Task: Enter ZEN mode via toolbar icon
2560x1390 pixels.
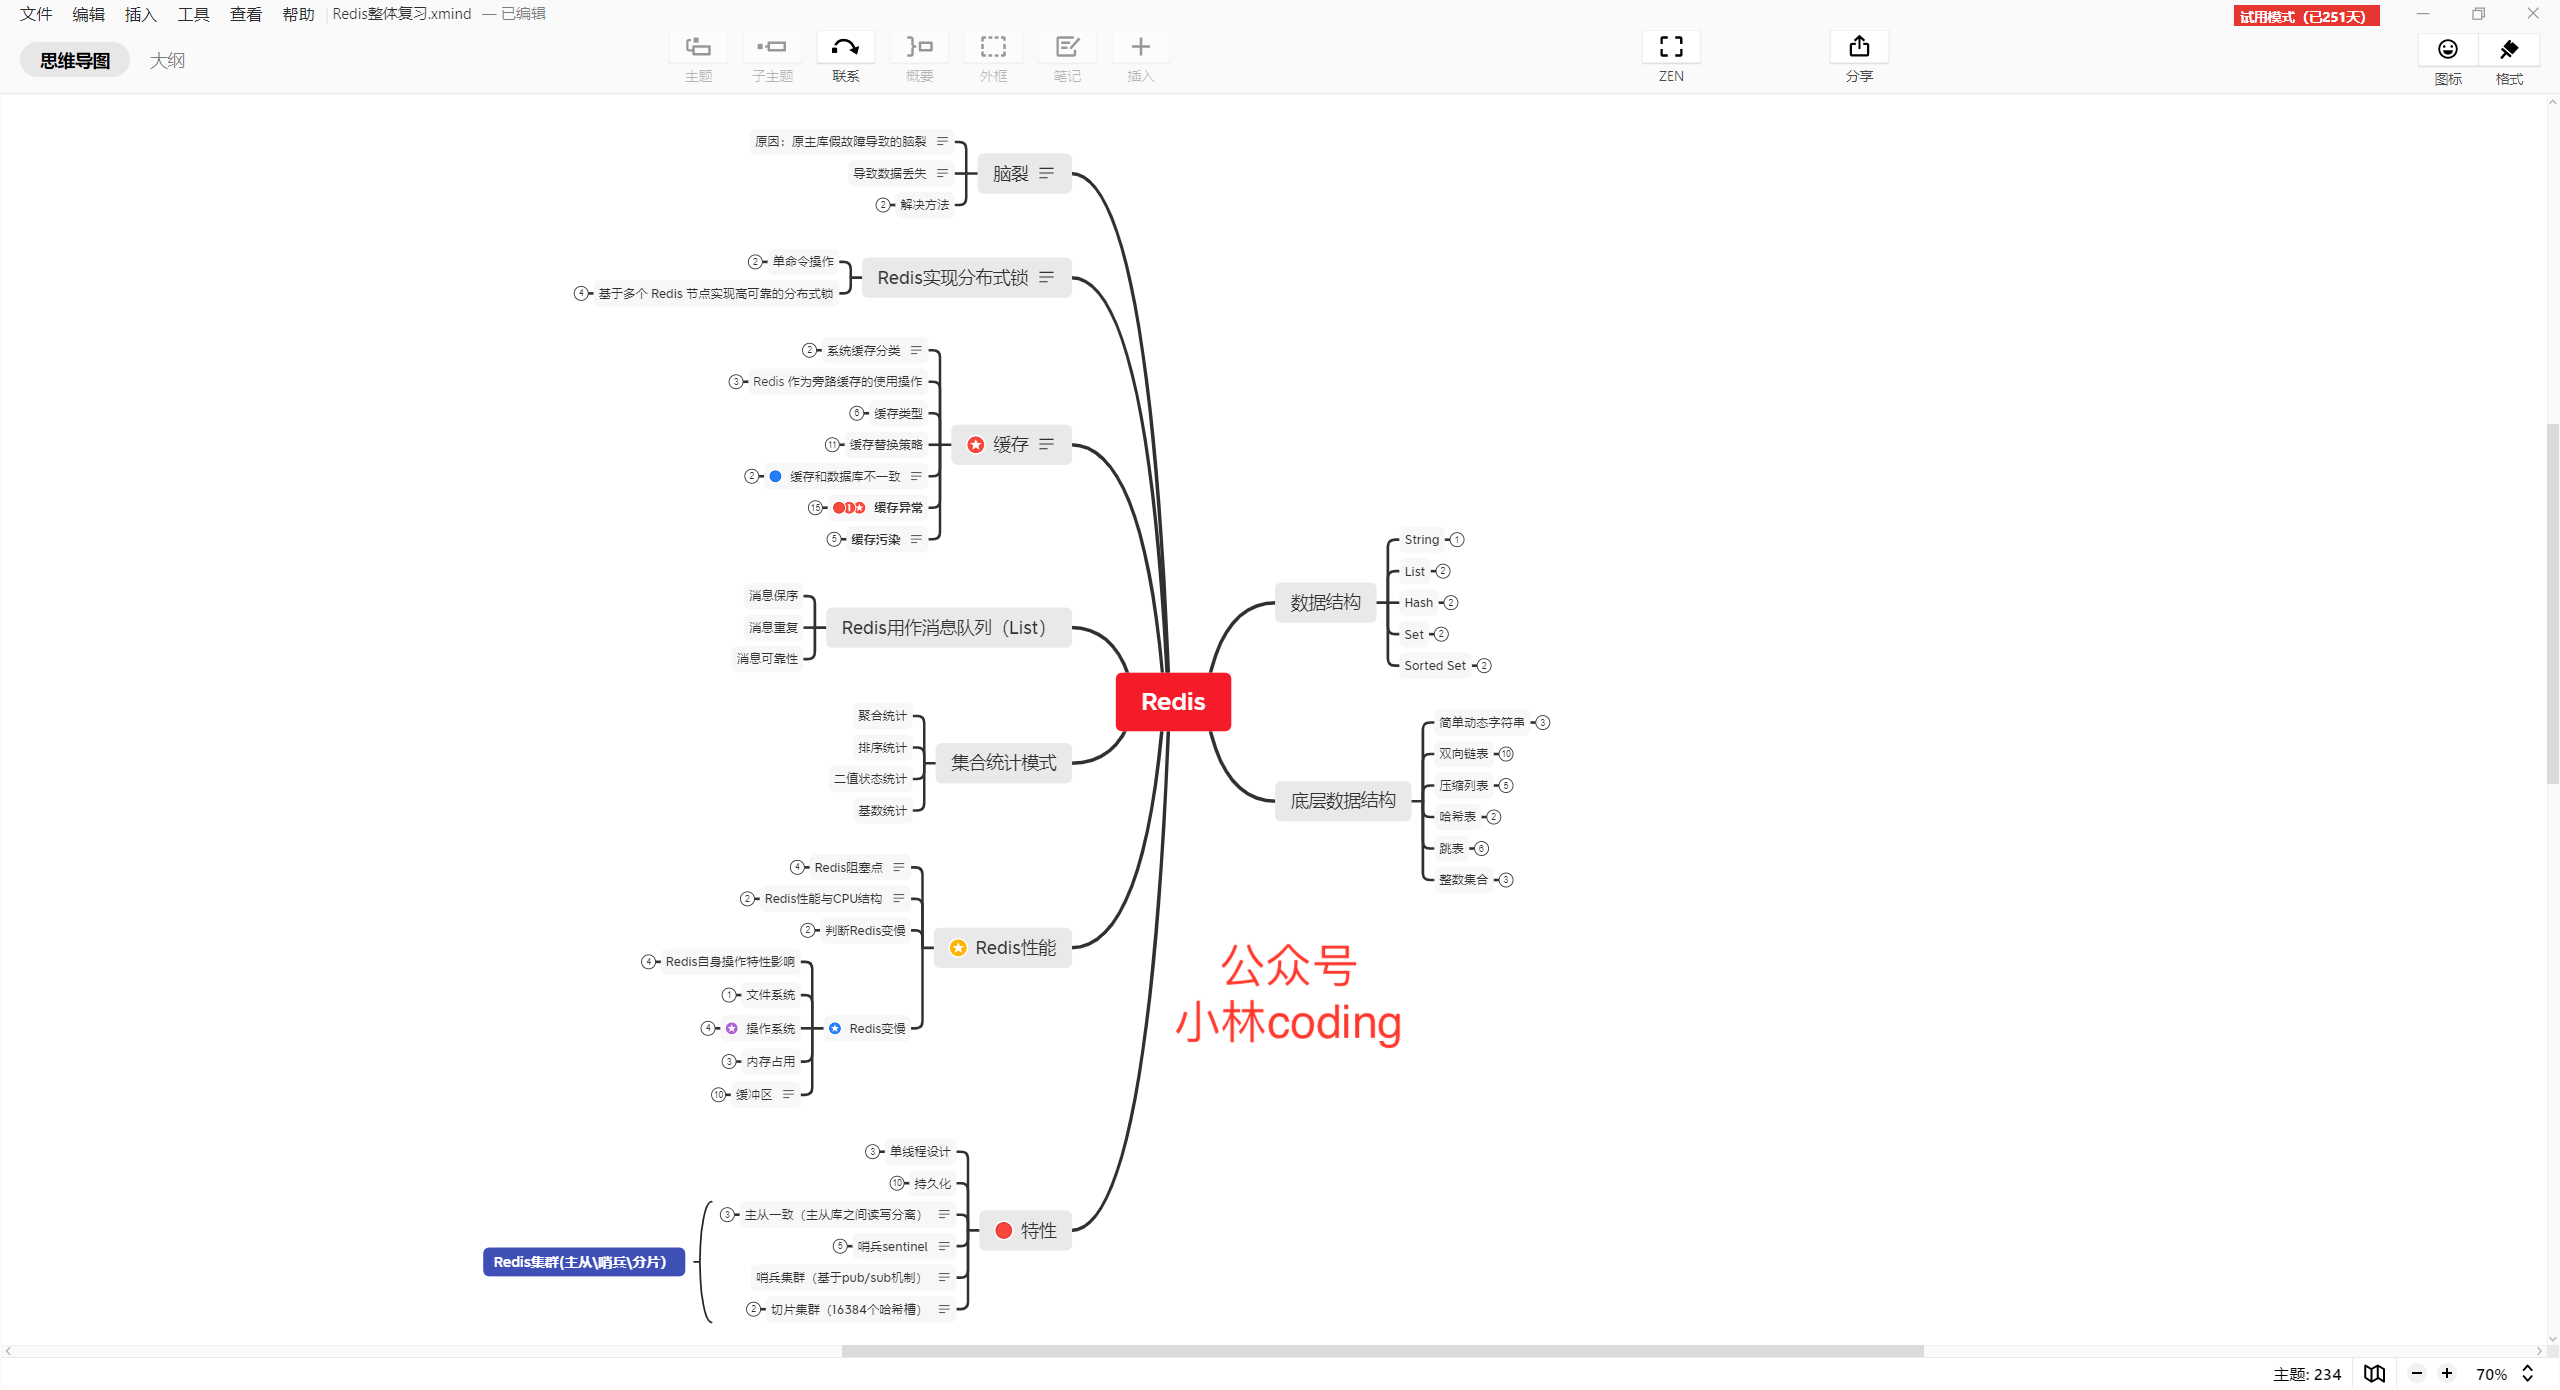Action: pos(1670,47)
